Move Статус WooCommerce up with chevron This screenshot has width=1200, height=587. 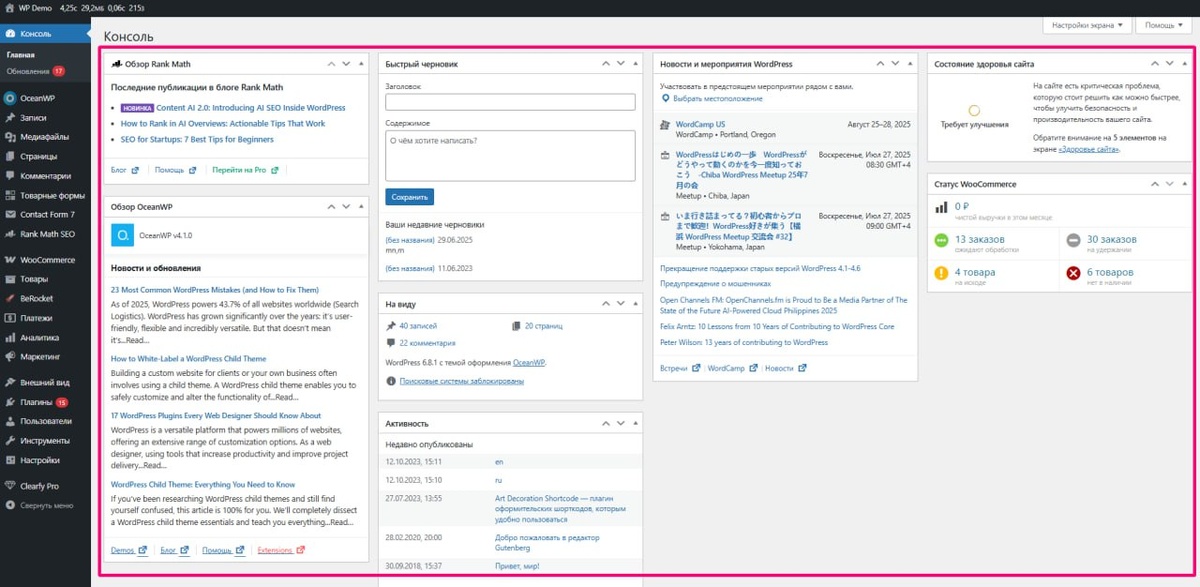tap(1154, 184)
